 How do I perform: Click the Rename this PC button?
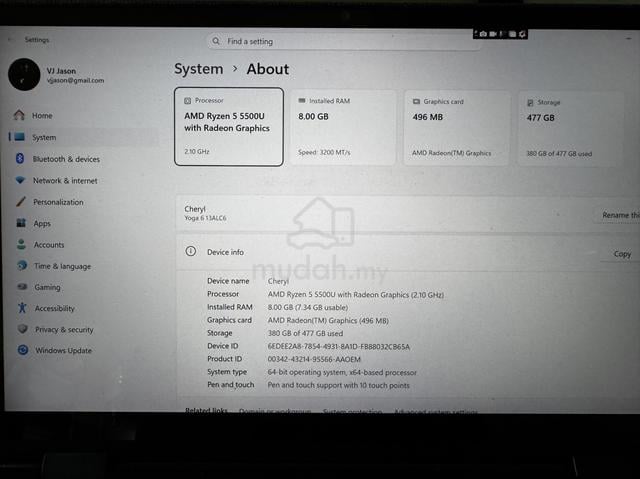tap(618, 215)
